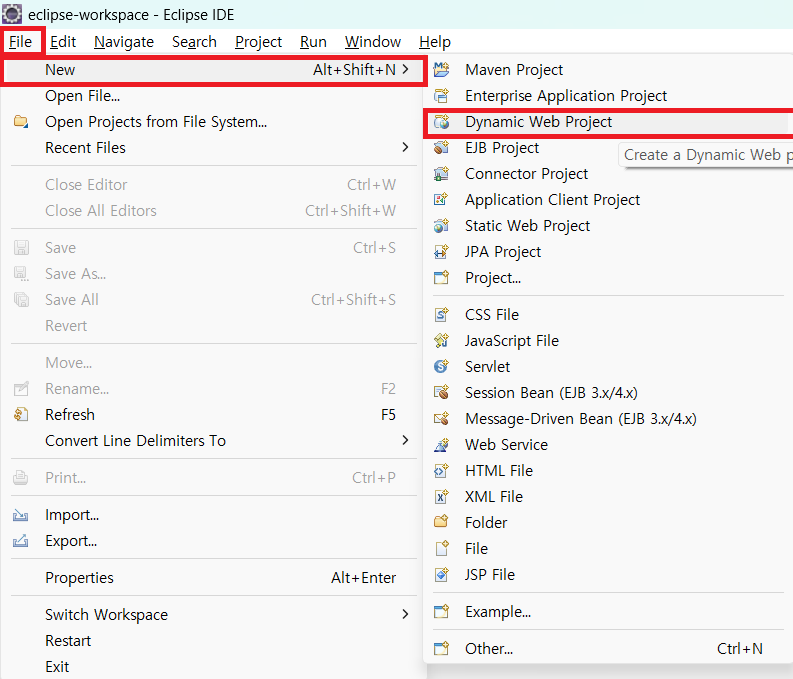The height and width of the screenshot is (679, 793).
Task: Open the Project menu
Action: (258, 41)
